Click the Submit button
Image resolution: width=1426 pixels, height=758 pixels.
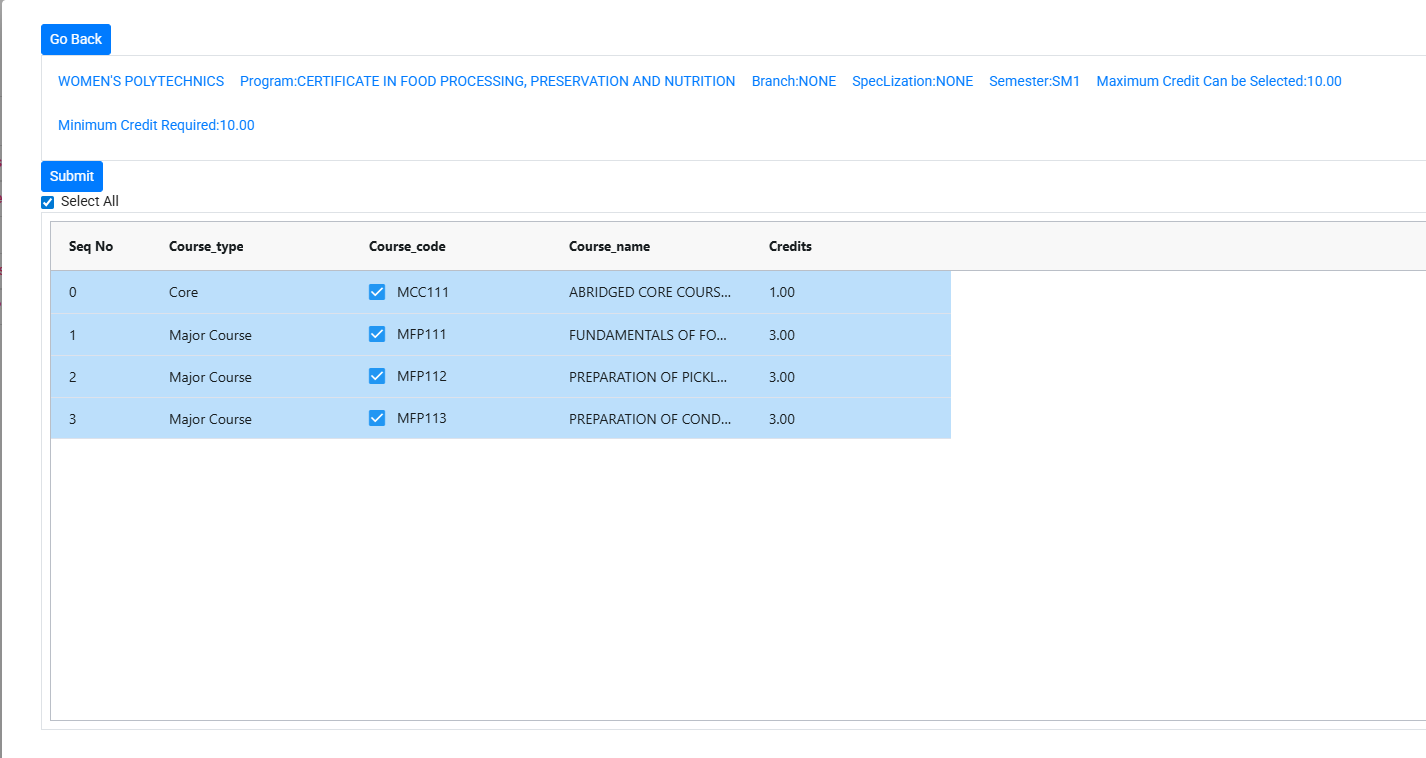[72, 176]
